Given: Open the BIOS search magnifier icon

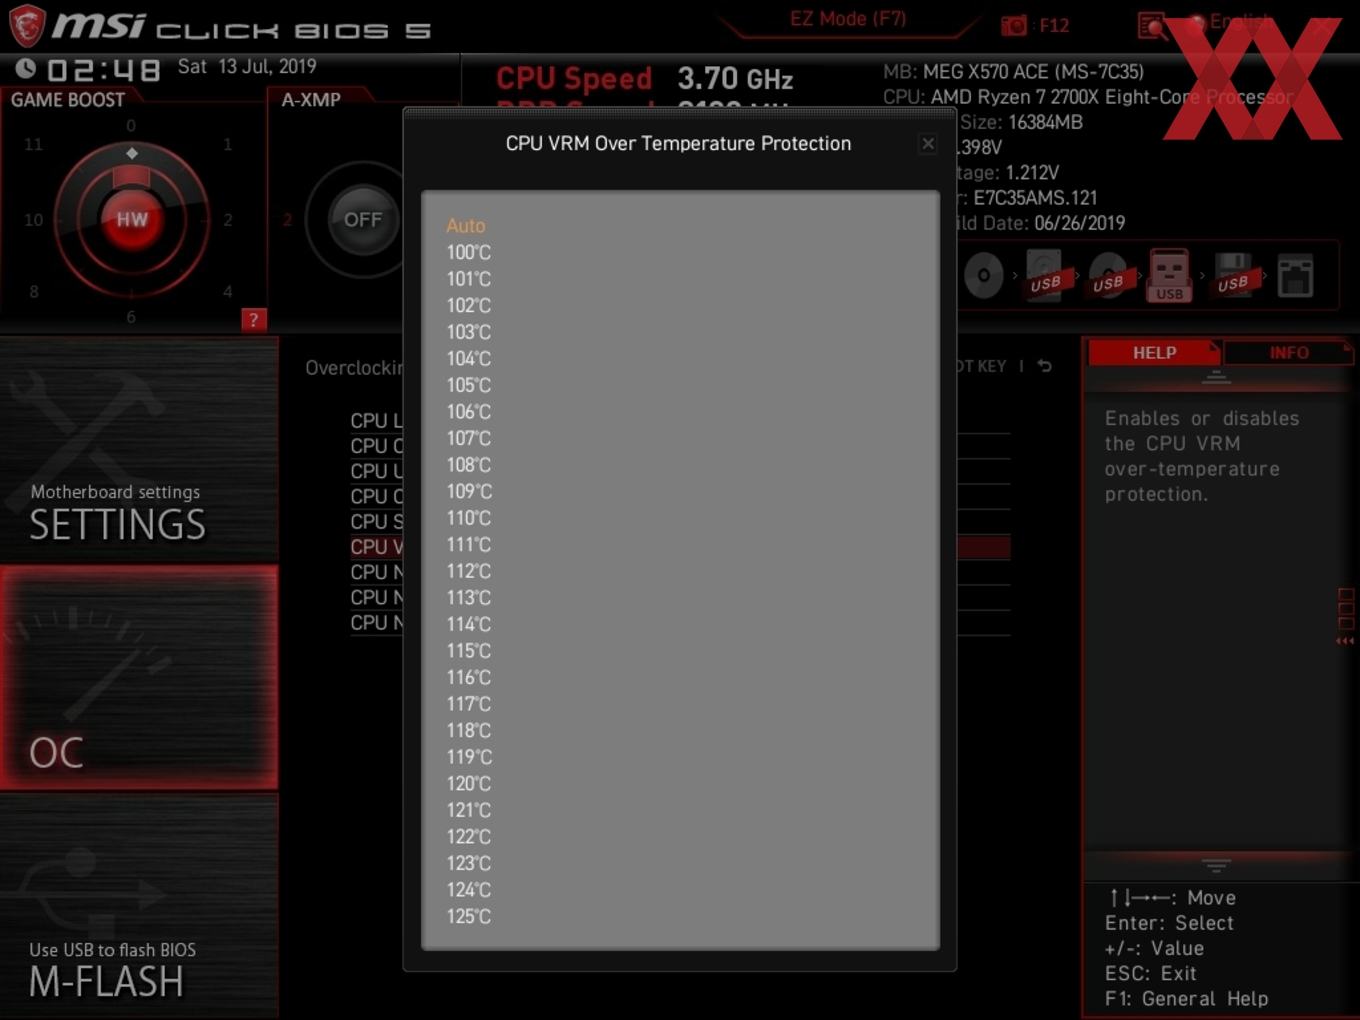Looking at the screenshot, I should coord(1151,25).
